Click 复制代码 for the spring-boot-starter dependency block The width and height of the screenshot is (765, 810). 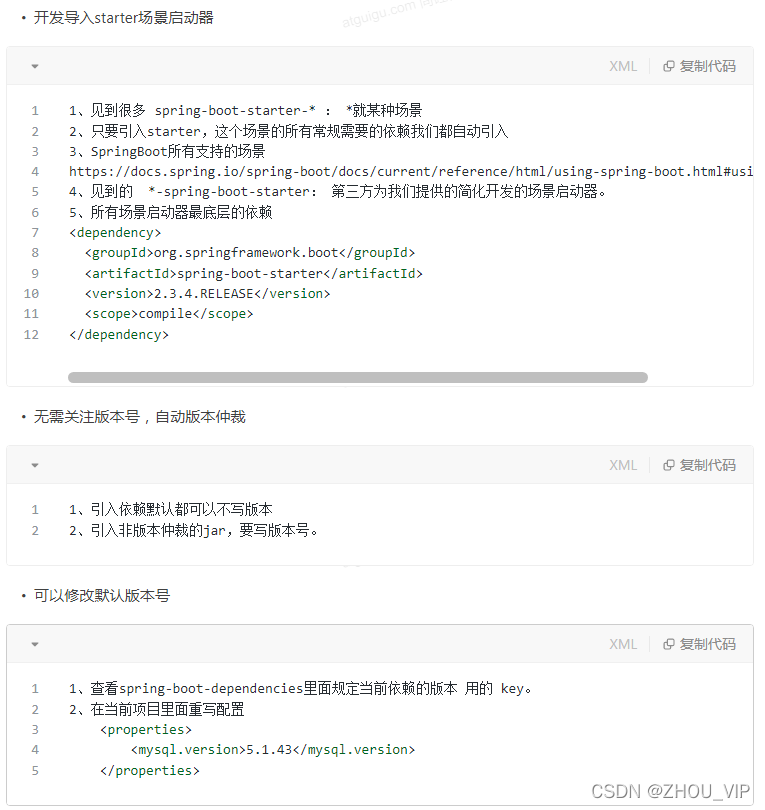click(699, 66)
